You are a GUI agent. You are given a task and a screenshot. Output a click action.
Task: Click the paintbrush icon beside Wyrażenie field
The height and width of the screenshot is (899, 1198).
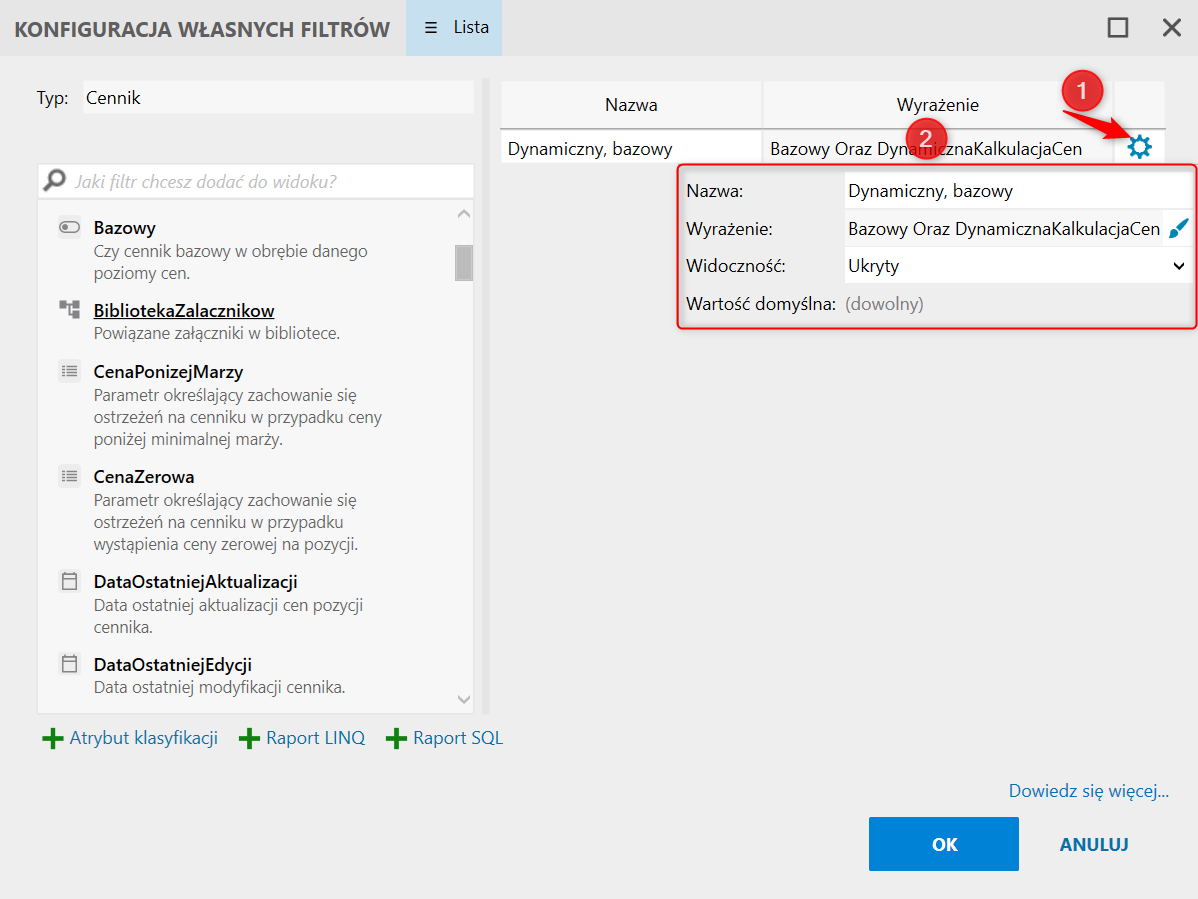tap(1179, 229)
